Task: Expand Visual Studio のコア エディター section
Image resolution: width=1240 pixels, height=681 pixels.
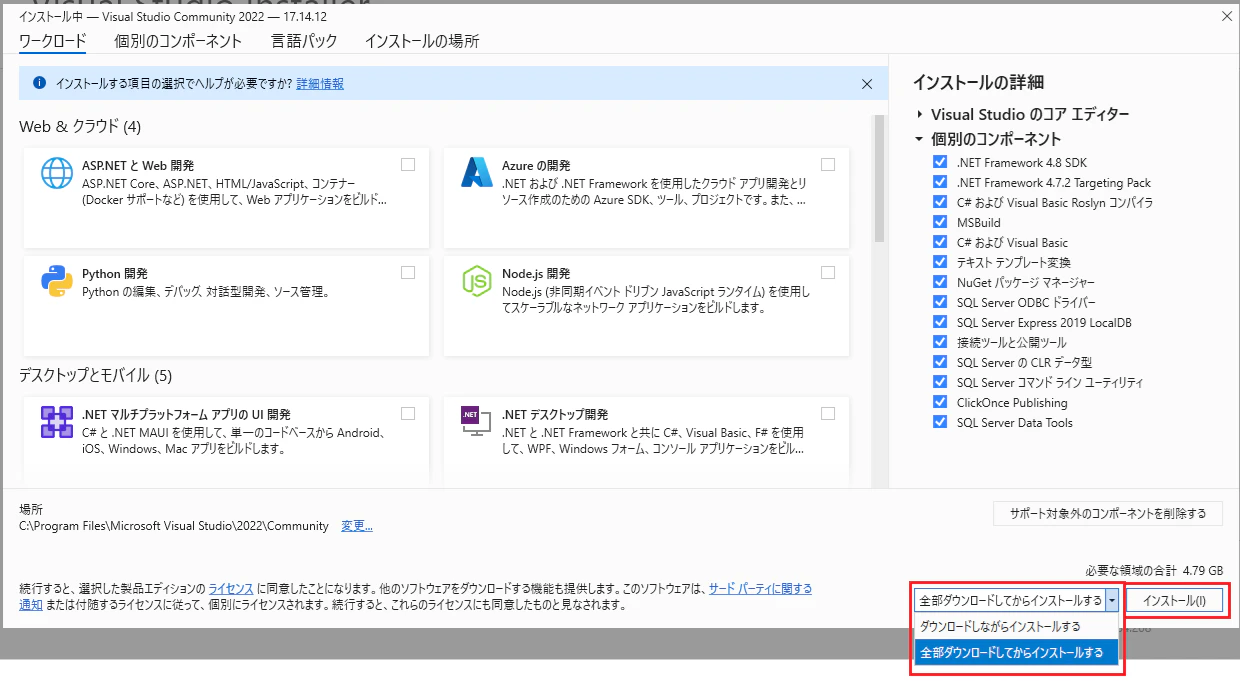Action: (919, 114)
